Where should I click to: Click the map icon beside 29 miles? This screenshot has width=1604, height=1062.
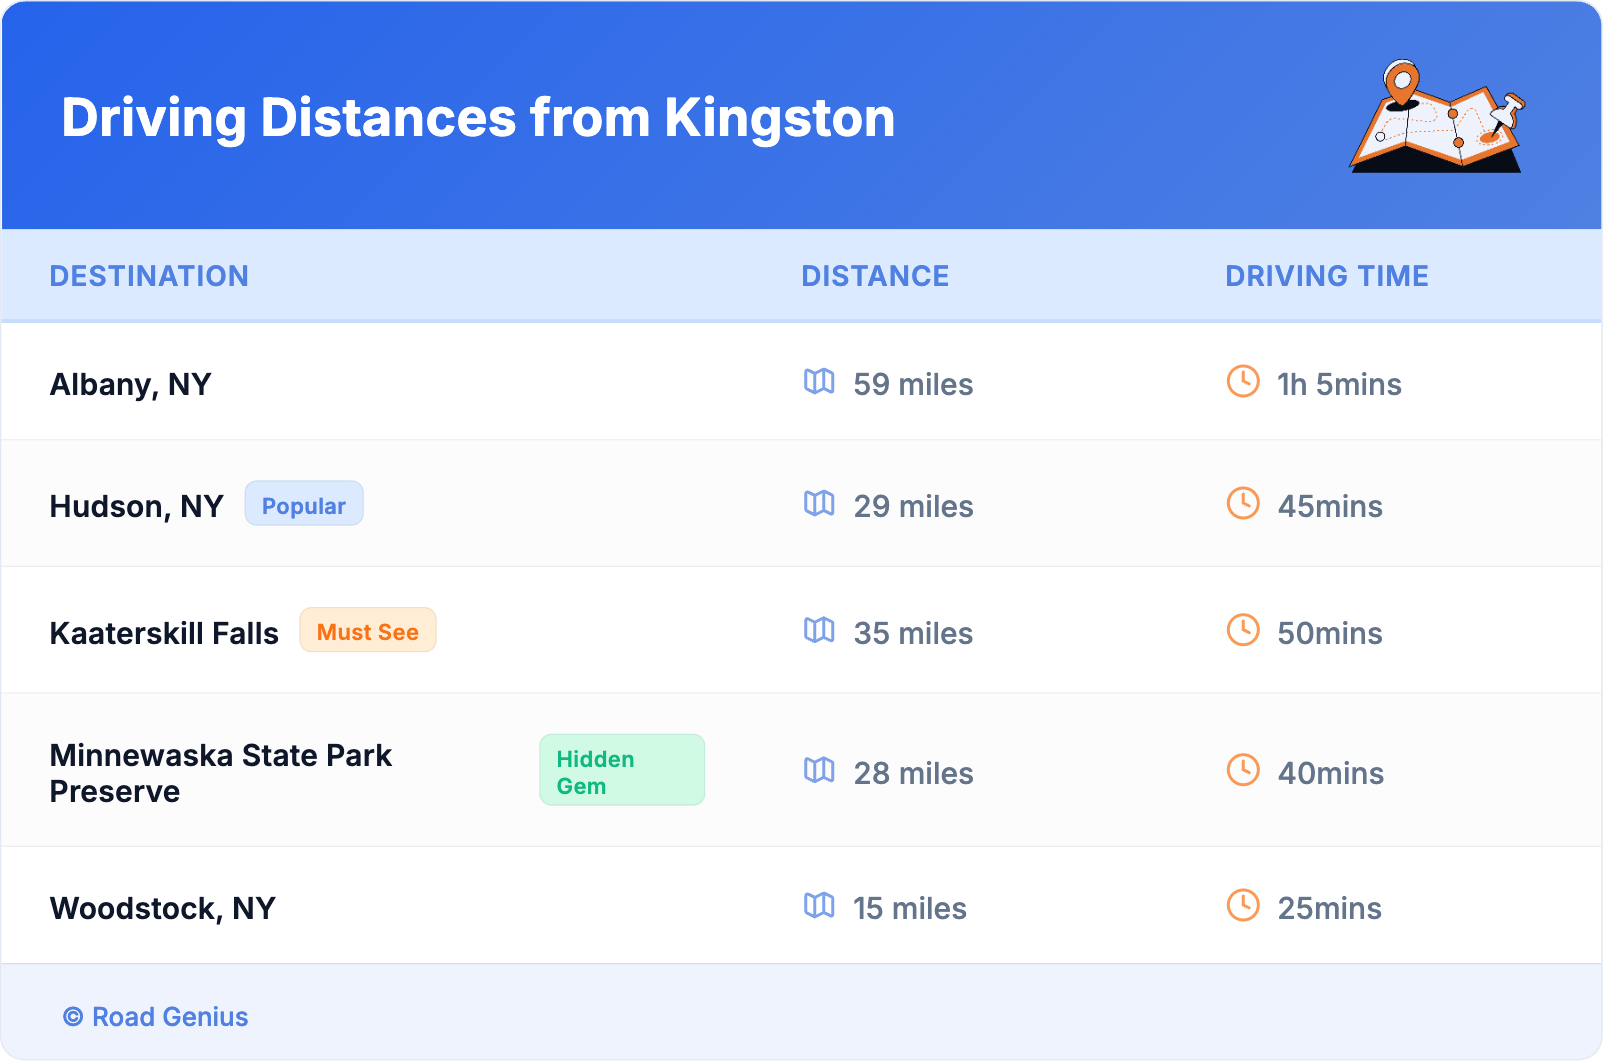tap(819, 504)
